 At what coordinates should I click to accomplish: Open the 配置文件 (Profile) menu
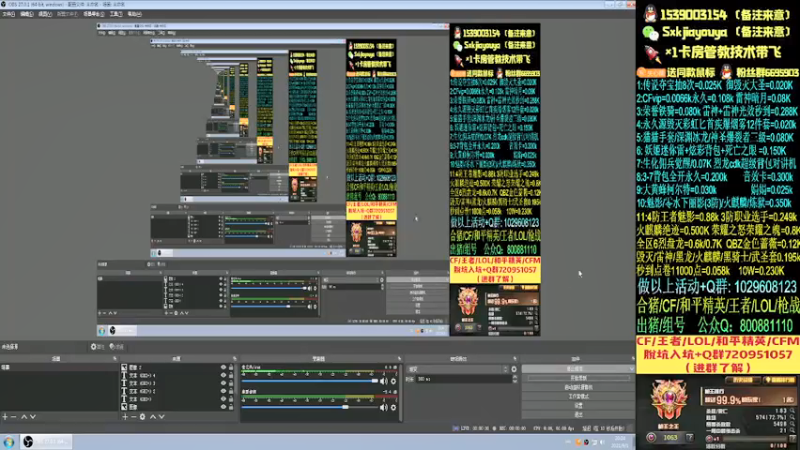click(67, 14)
